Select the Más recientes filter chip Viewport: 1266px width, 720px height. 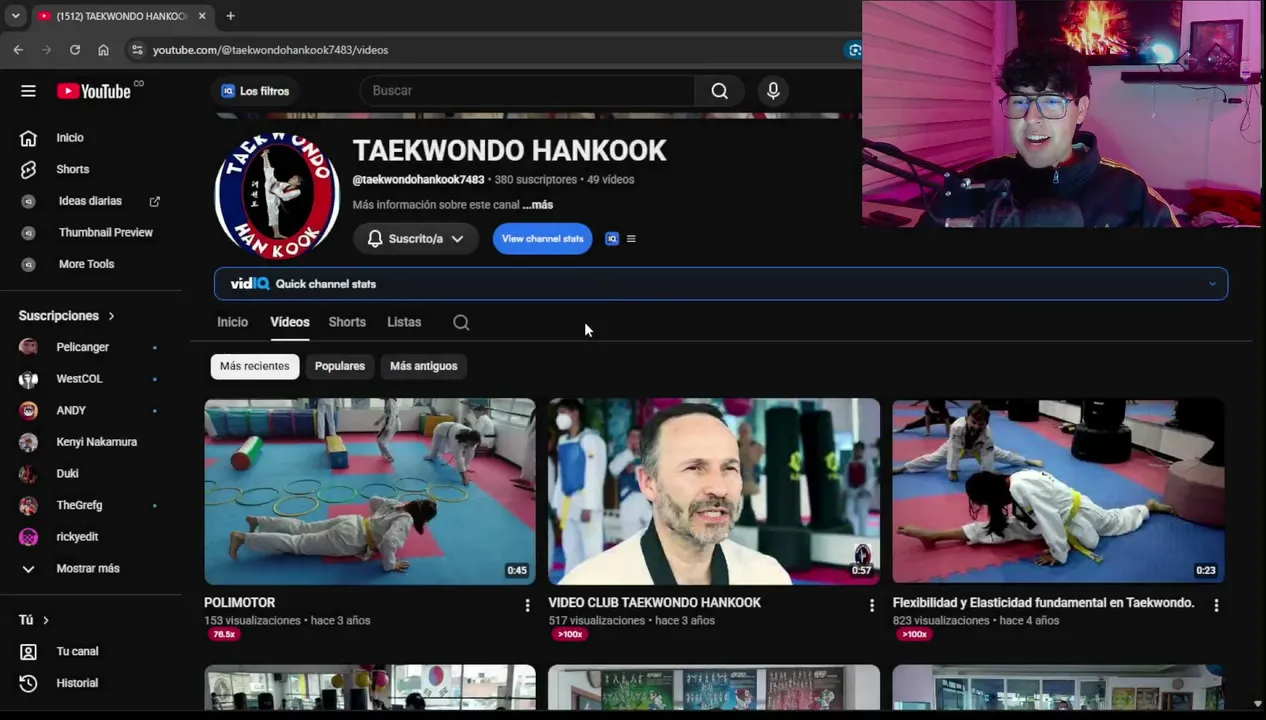[254, 366]
